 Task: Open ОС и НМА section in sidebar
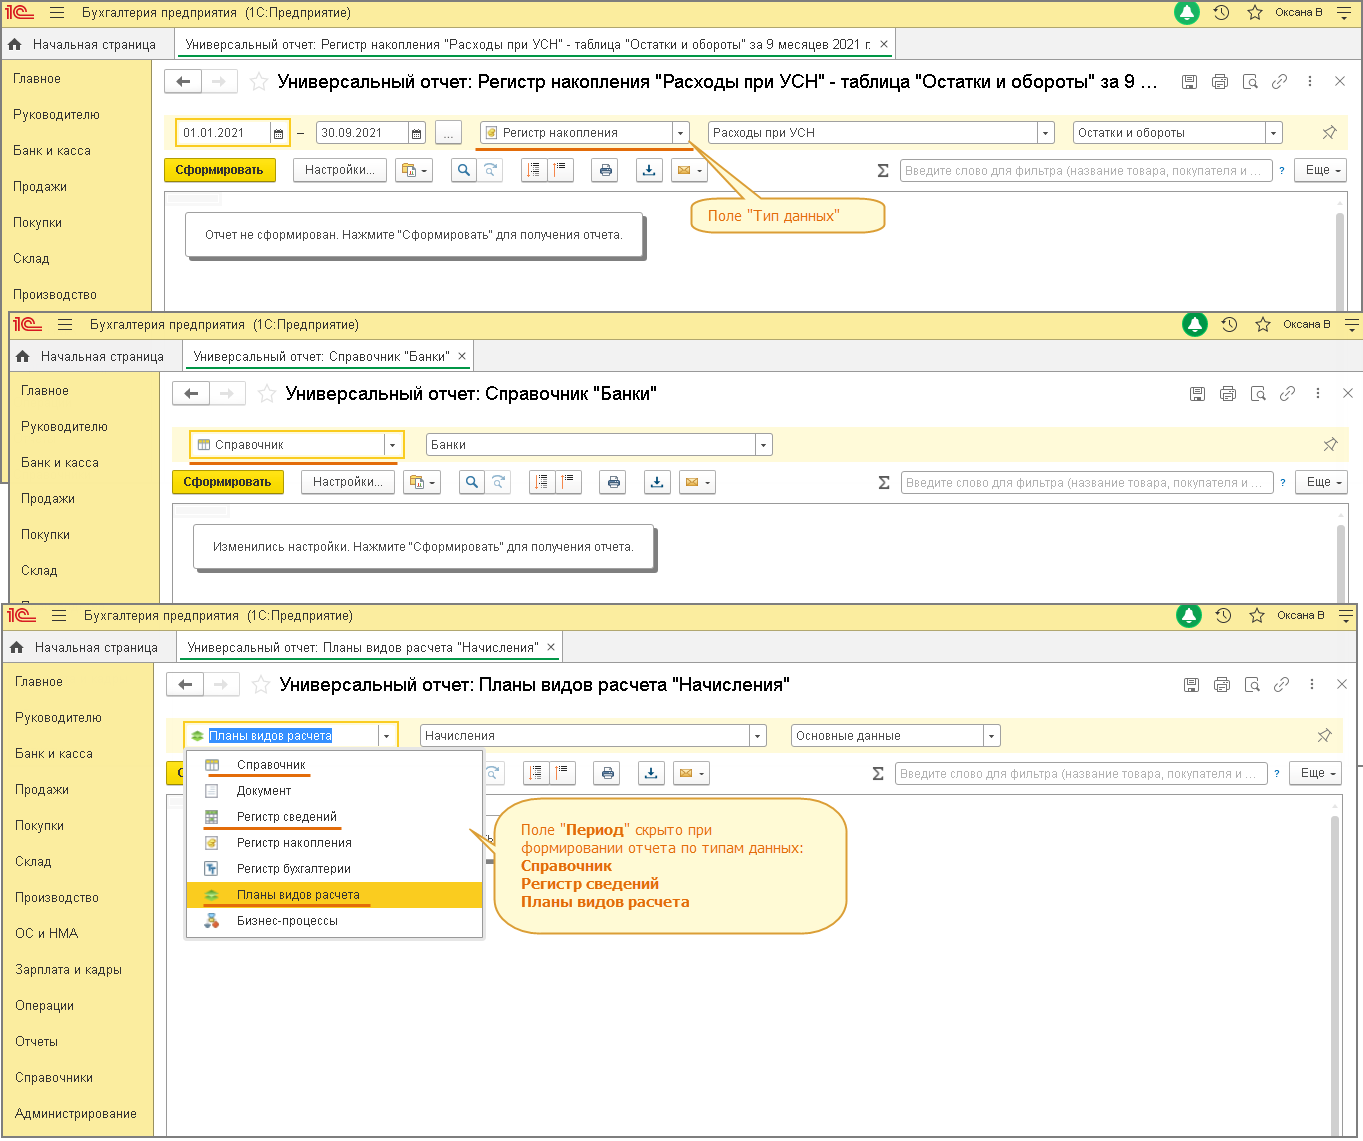[46, 934]
